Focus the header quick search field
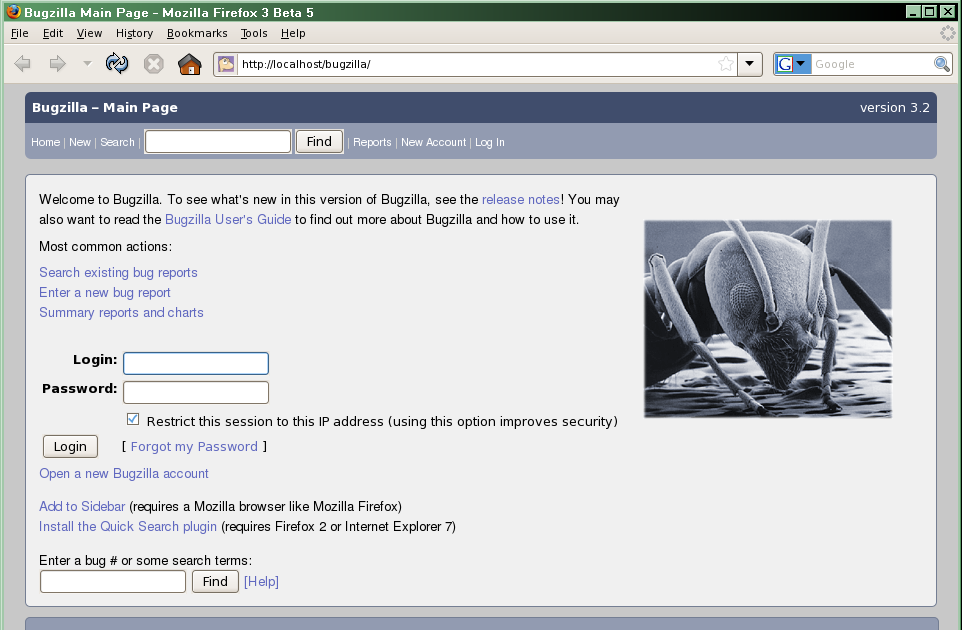Image resolution: width=962 pixels, height=630 pixels. [218, 142]
